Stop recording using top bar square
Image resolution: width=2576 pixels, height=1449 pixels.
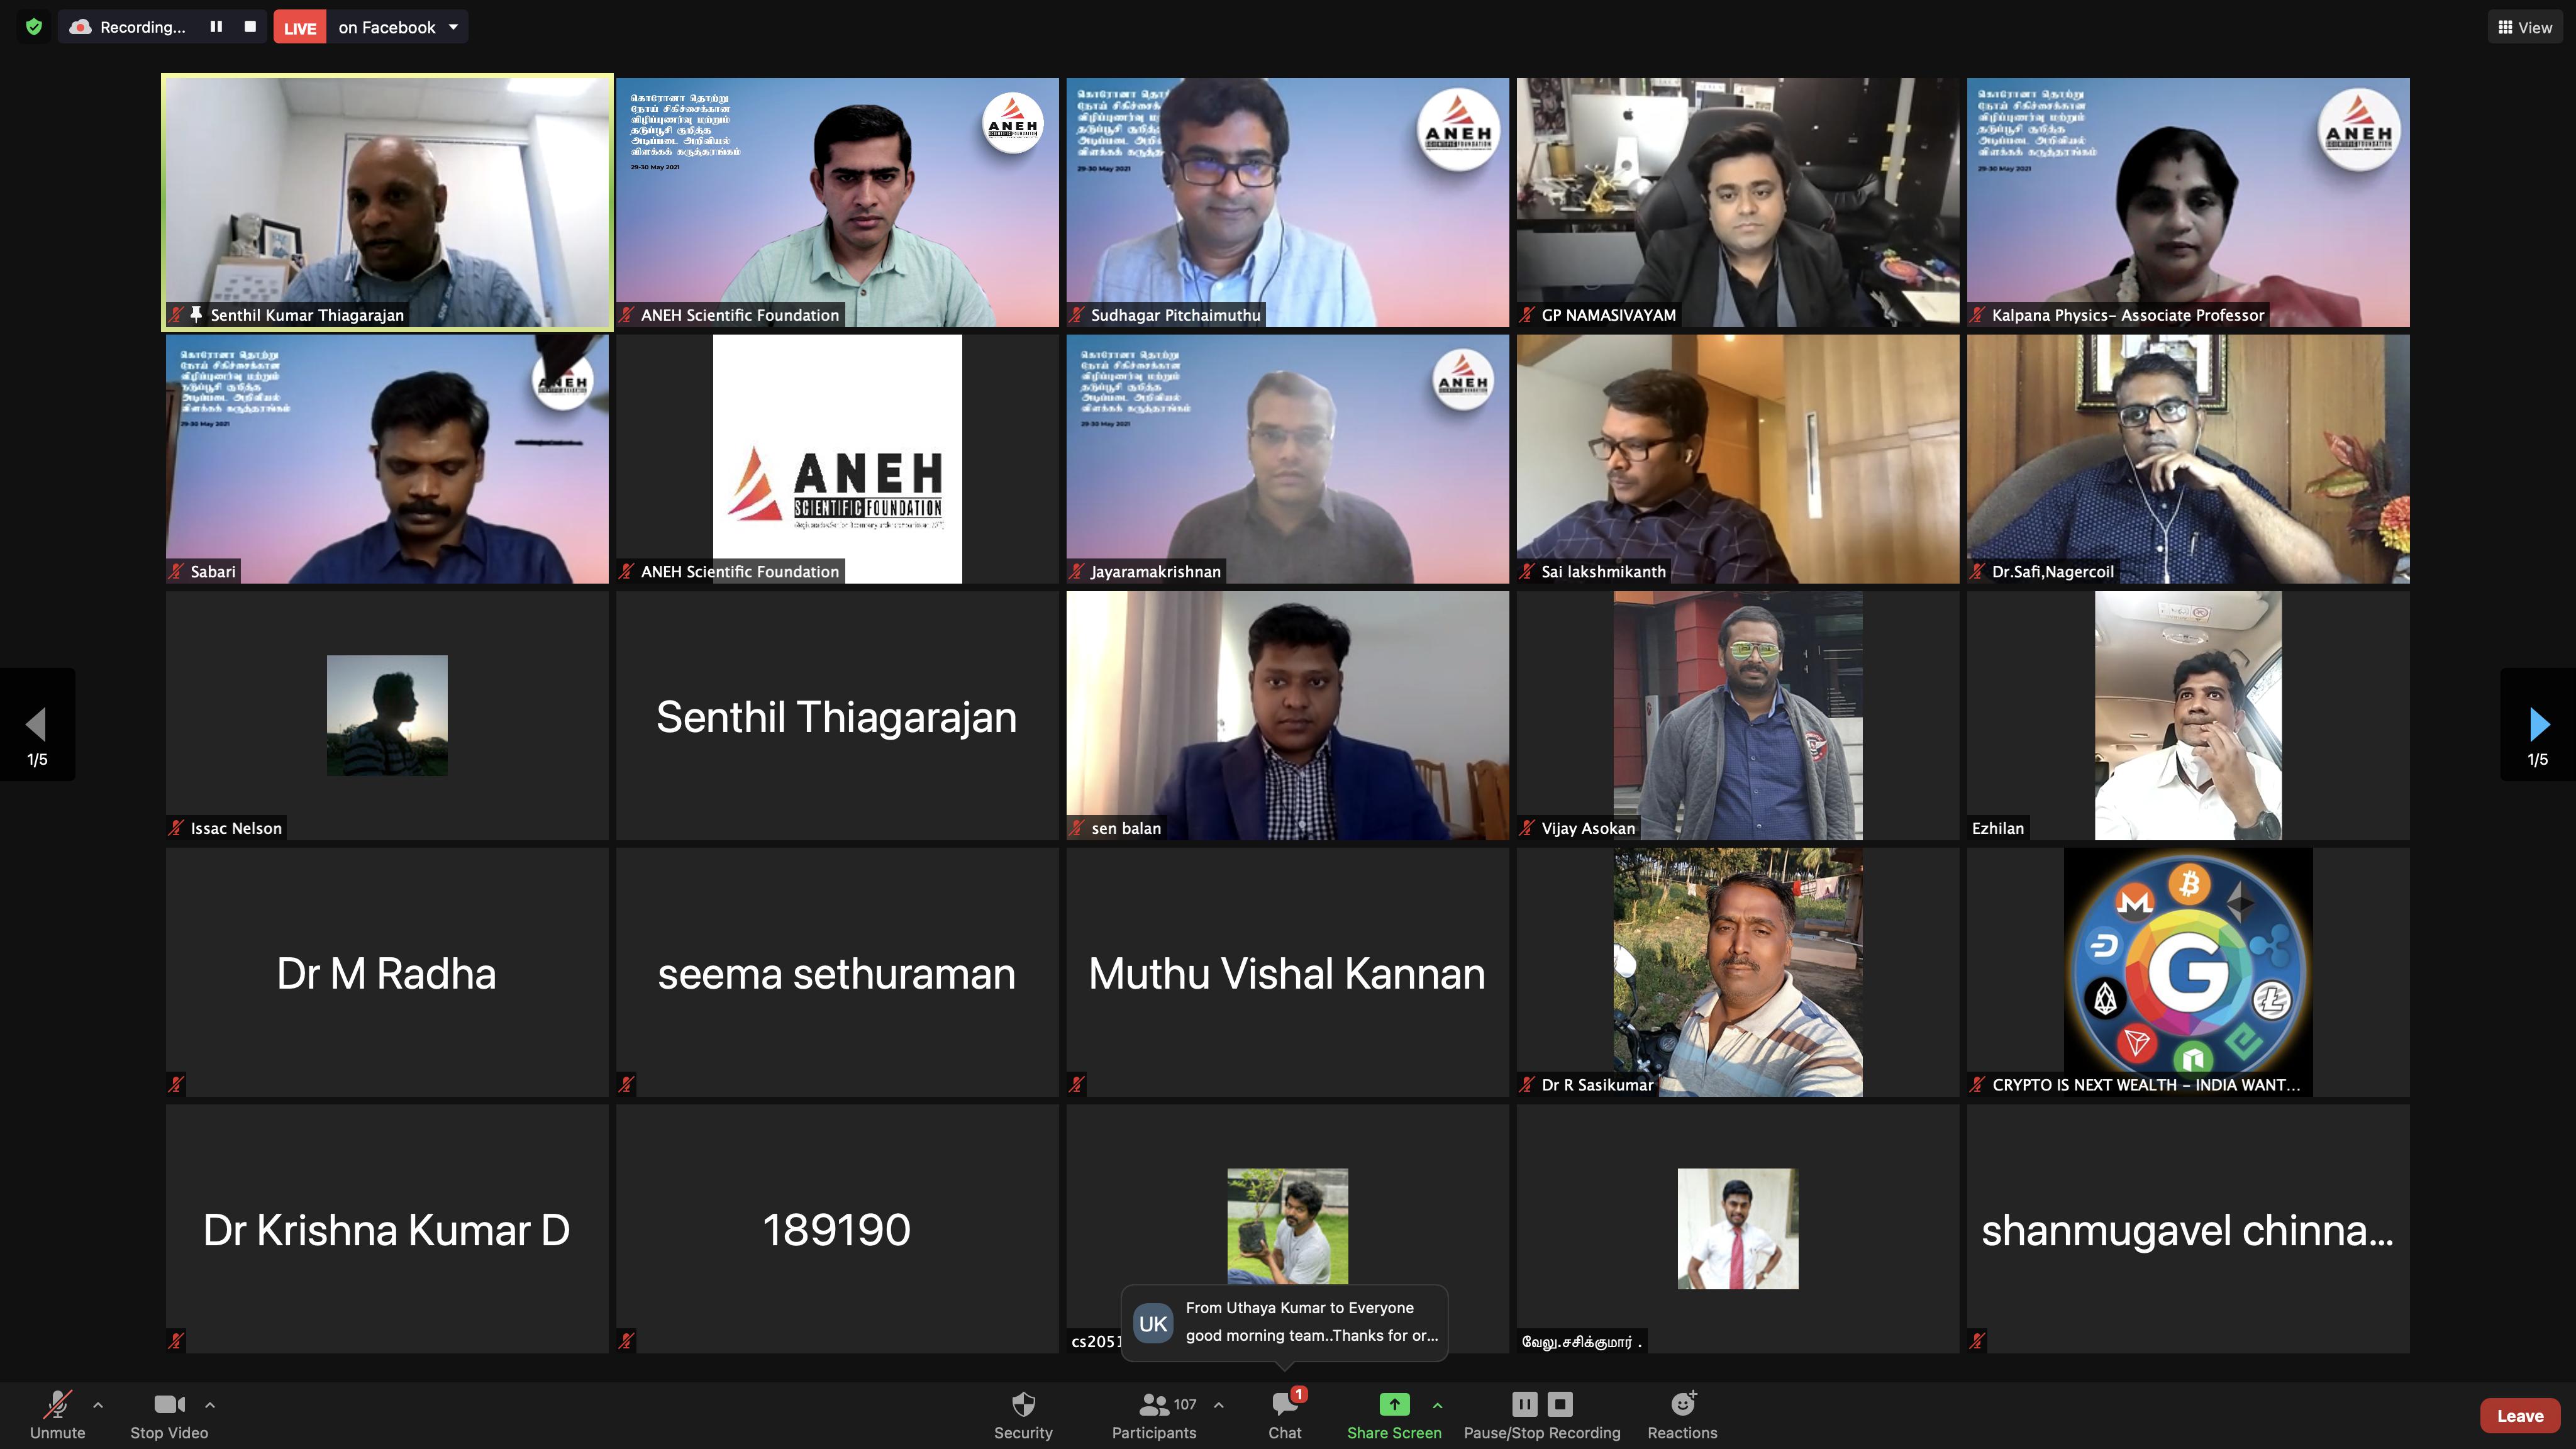point(250,27)
